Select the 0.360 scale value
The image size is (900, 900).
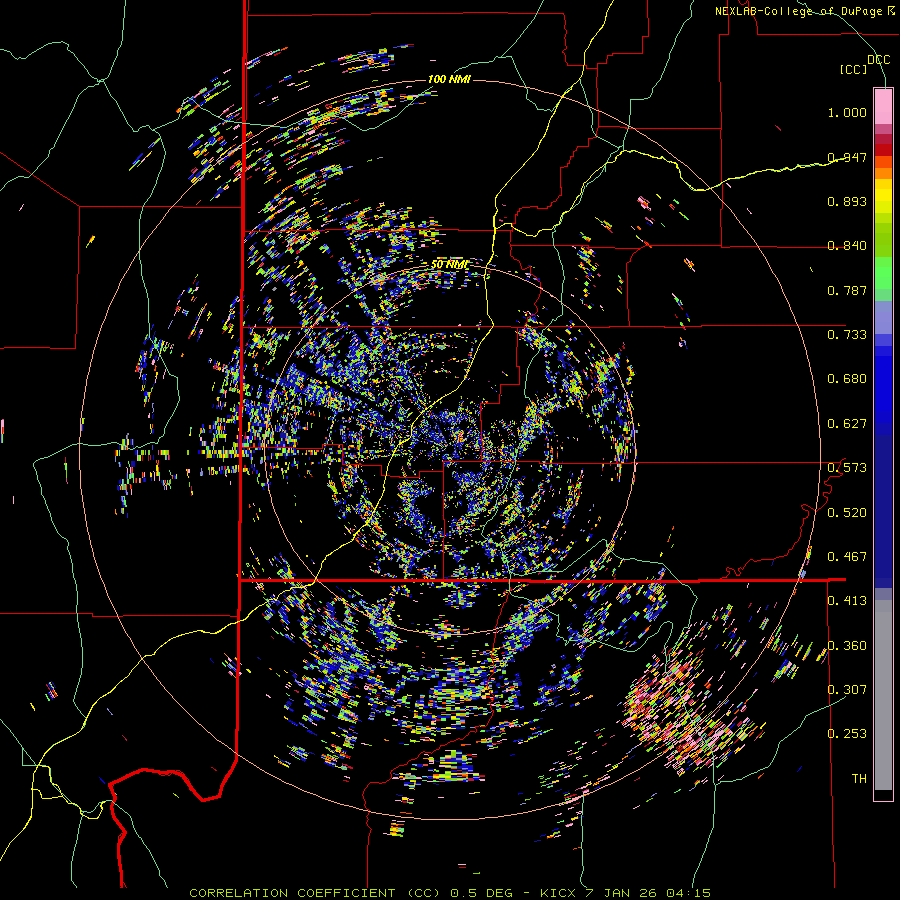(x=847, y=646)
